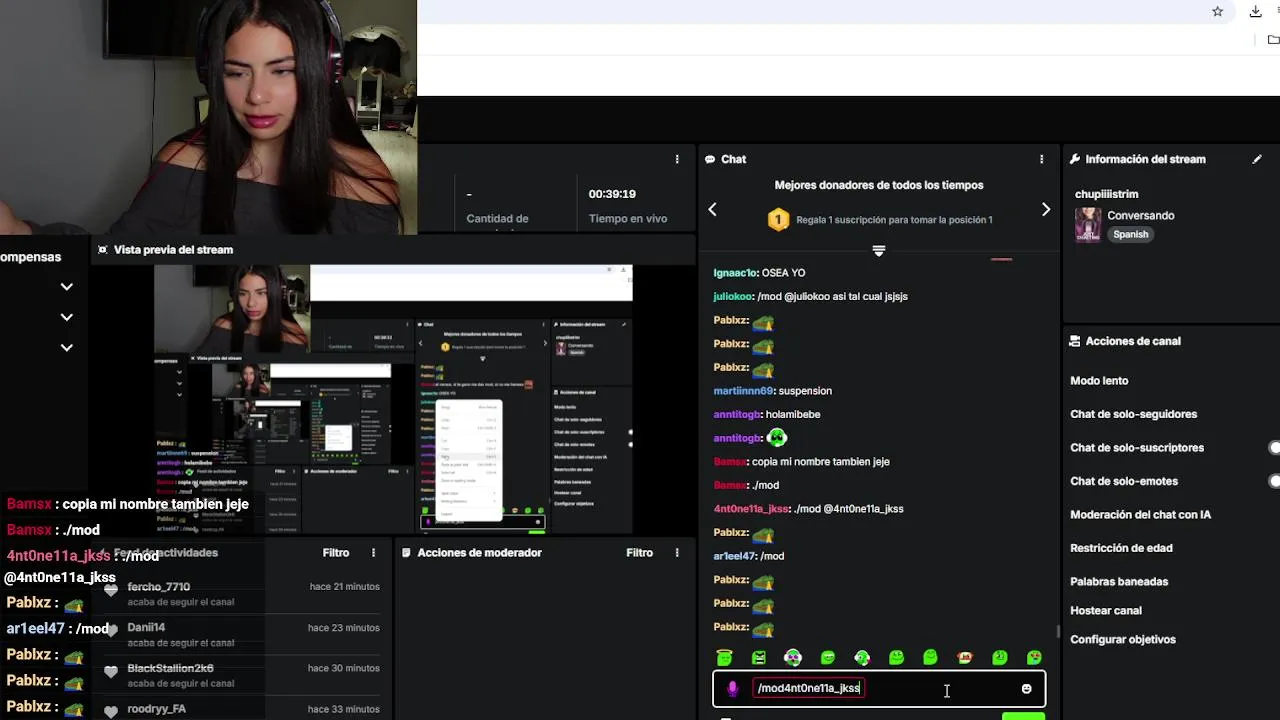1280x720 pixels.
Task: Go to previous donor leaderboard with left arrow
Action: click(x=712, y=209)
